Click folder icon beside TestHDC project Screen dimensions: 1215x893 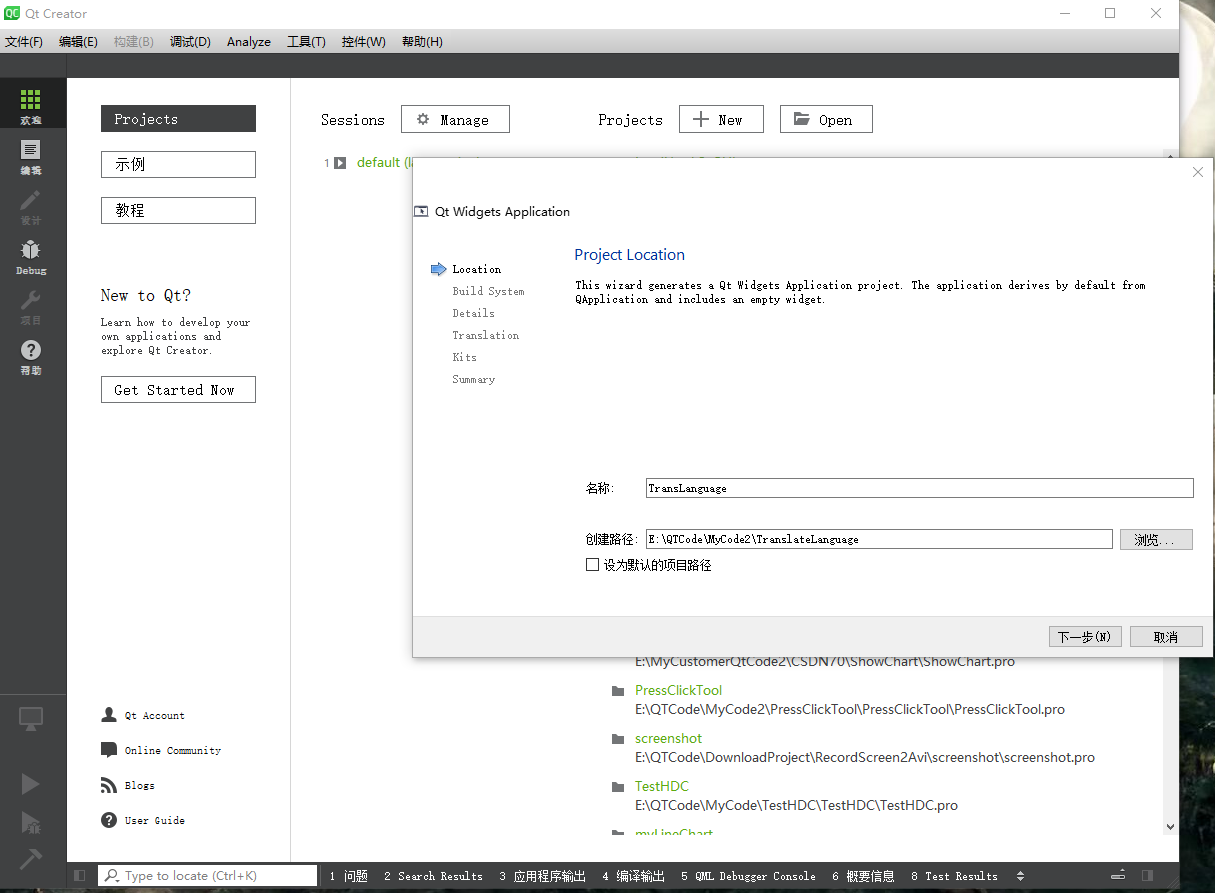618,787
